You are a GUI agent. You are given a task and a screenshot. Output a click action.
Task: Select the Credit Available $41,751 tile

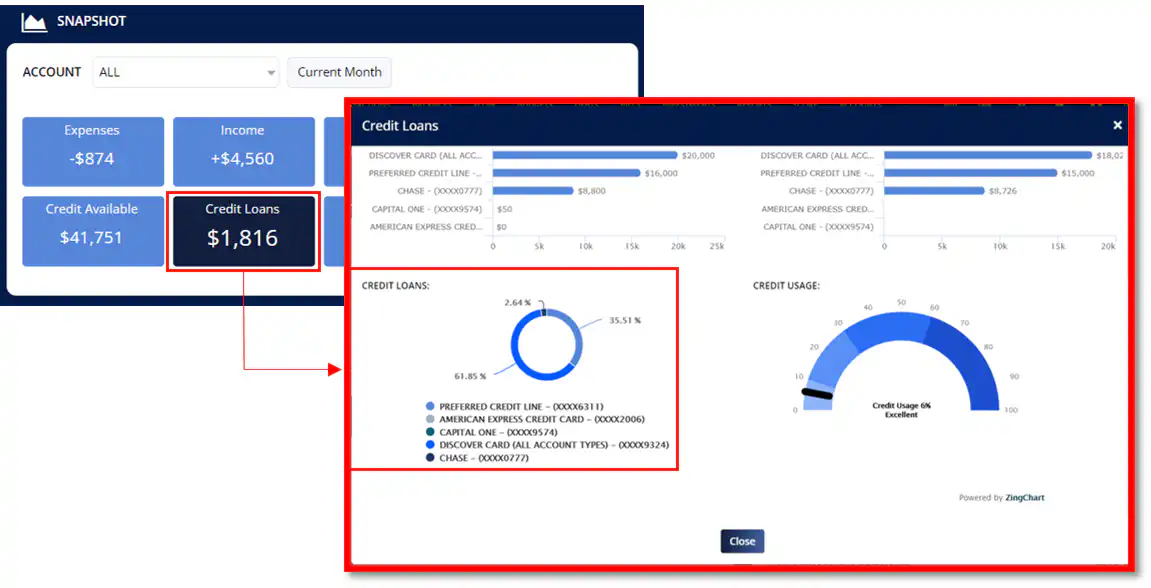pyautogui.click(x=92, y=231)
